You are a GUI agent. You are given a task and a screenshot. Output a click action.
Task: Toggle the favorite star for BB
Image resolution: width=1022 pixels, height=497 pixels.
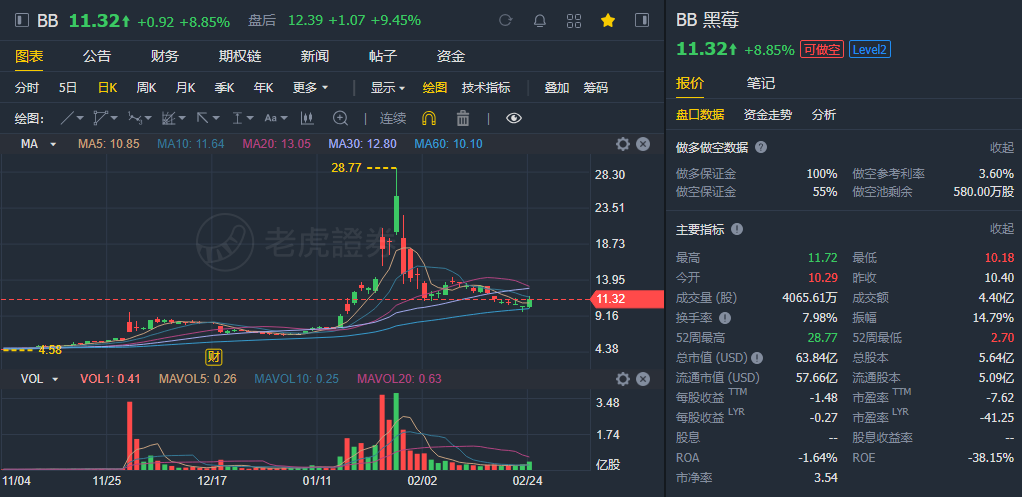[607, 20]
